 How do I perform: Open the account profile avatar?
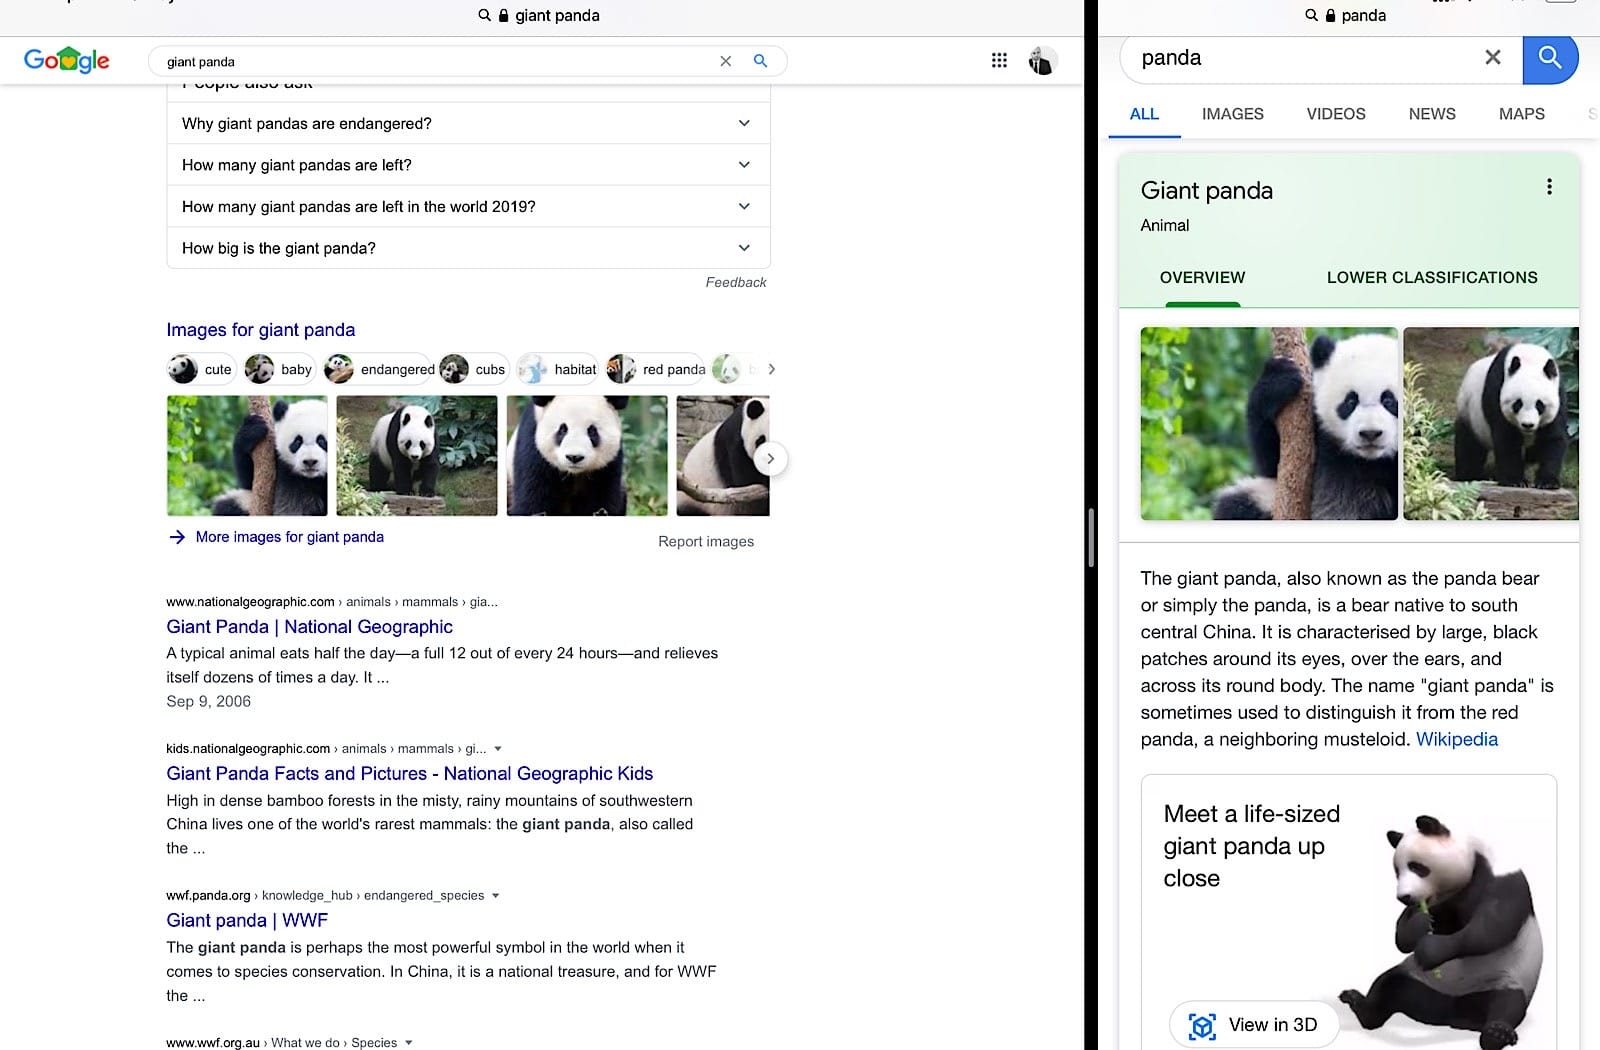tap(1042, 61)
